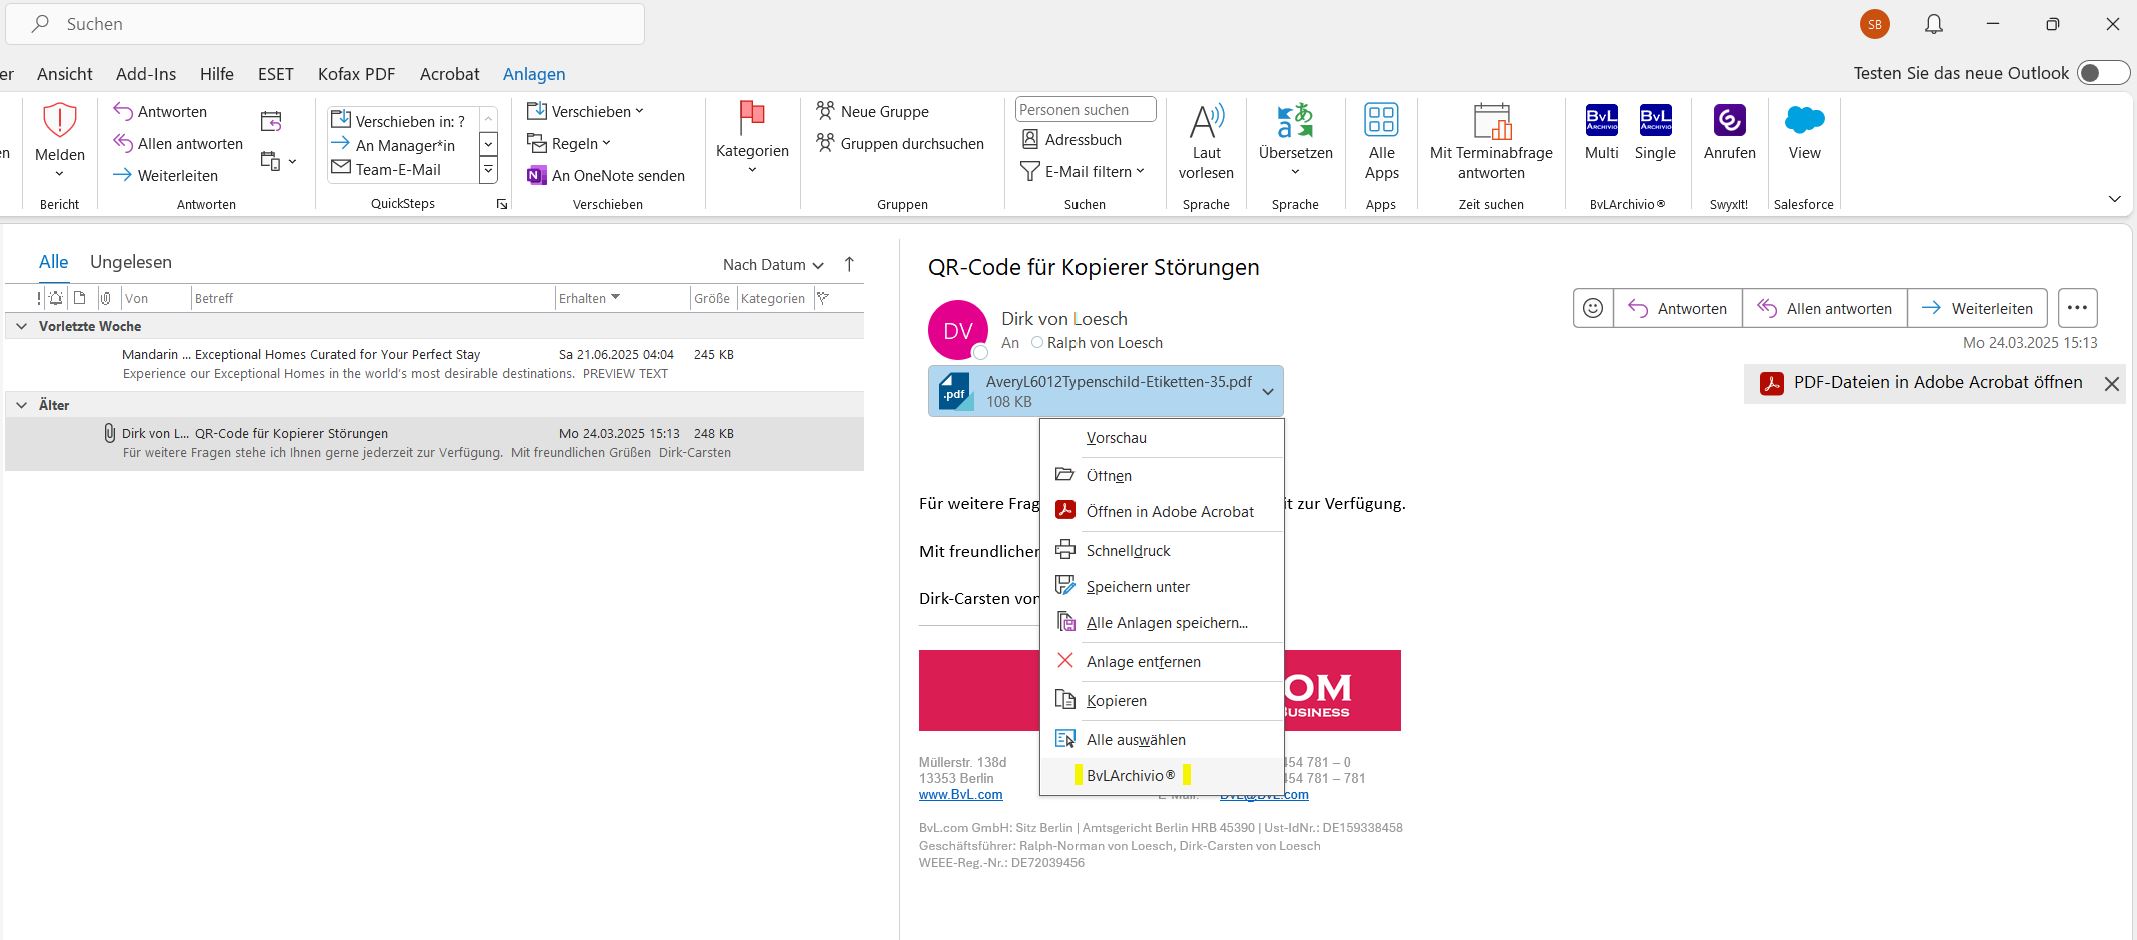This screenshot has width=2137, height=940.
Task: Click the www.BvL.com link
Action: click(x=960, y=795)
